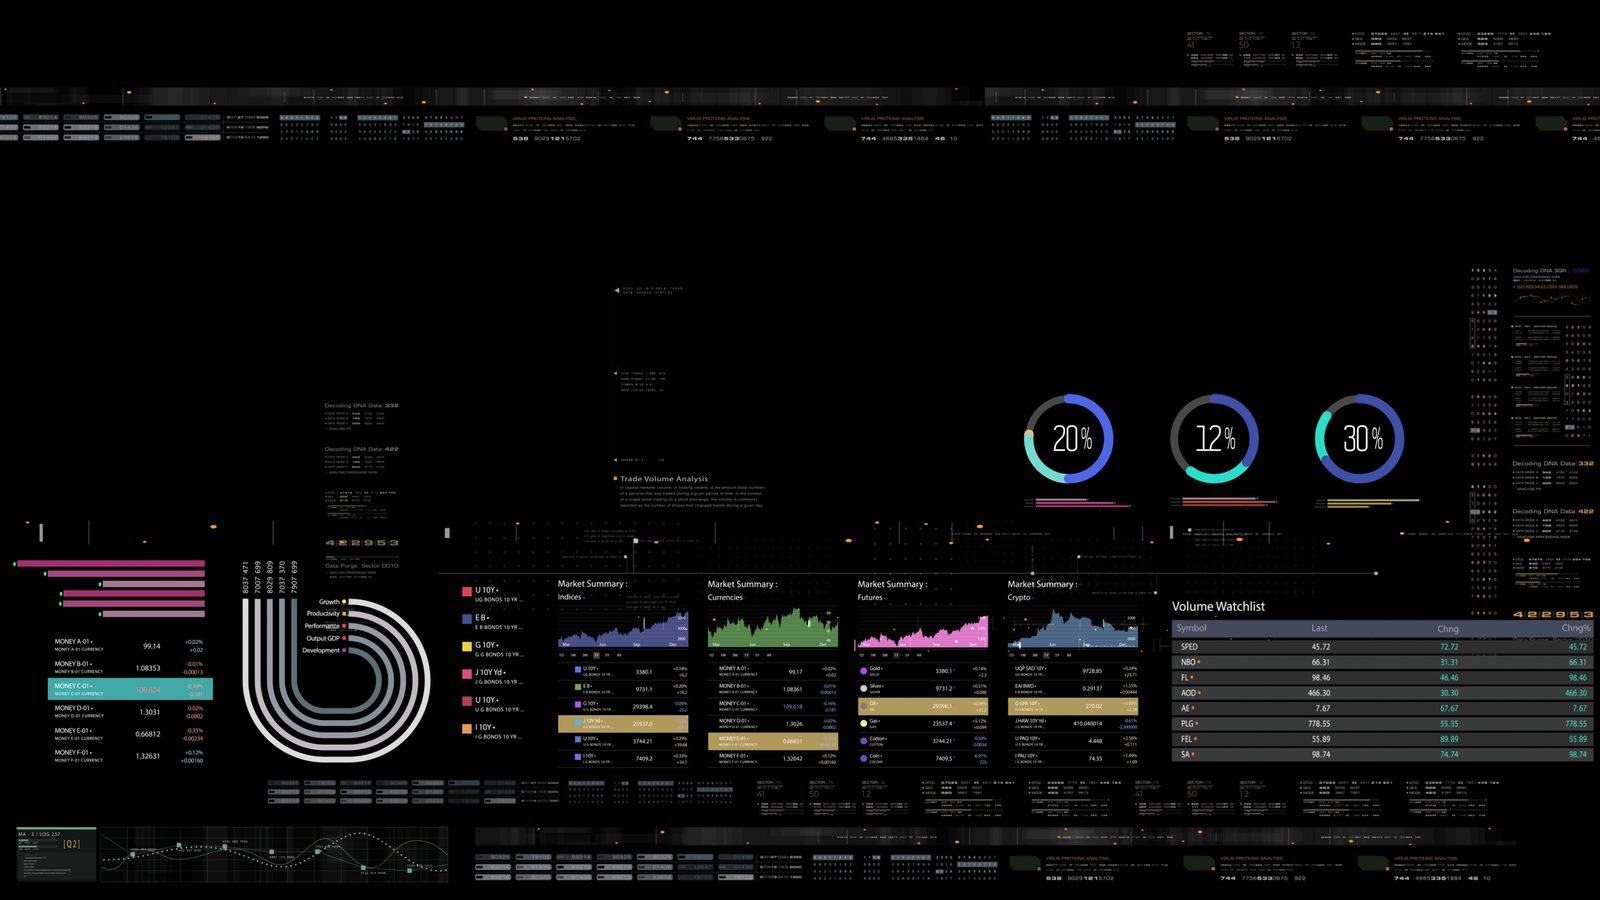Toggle the yellow Growth legend dot
Screen dimensions: 1600x900
[345, 602]
